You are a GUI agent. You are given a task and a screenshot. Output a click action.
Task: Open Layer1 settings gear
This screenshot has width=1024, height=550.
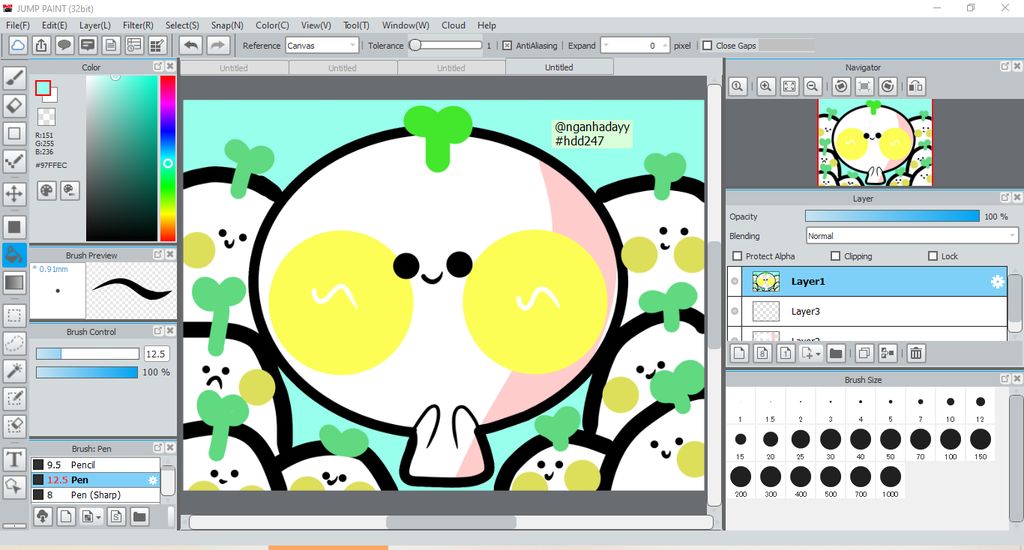[x=997, y=282]
